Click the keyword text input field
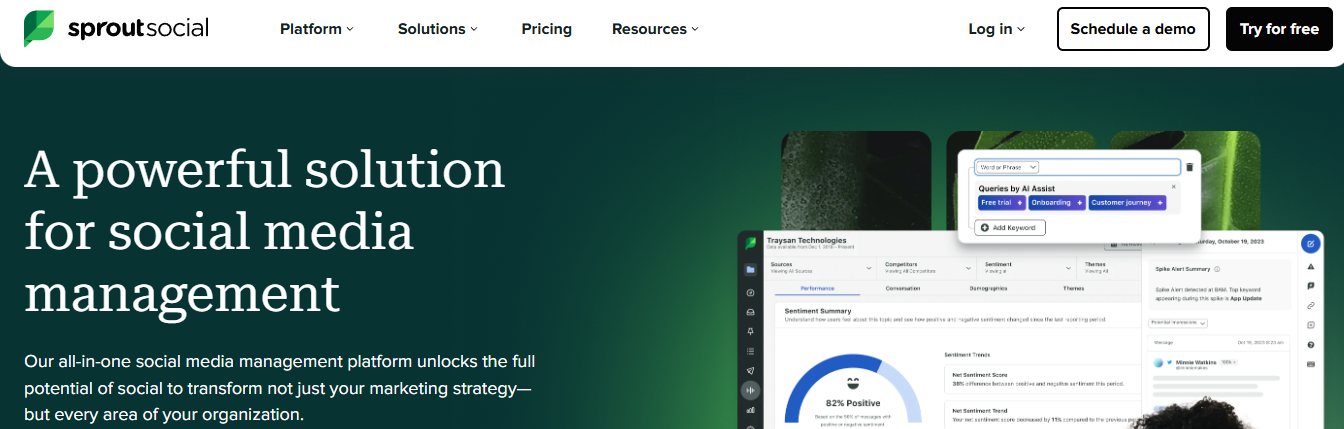1344x429 pixels. tap(1076, 167)
